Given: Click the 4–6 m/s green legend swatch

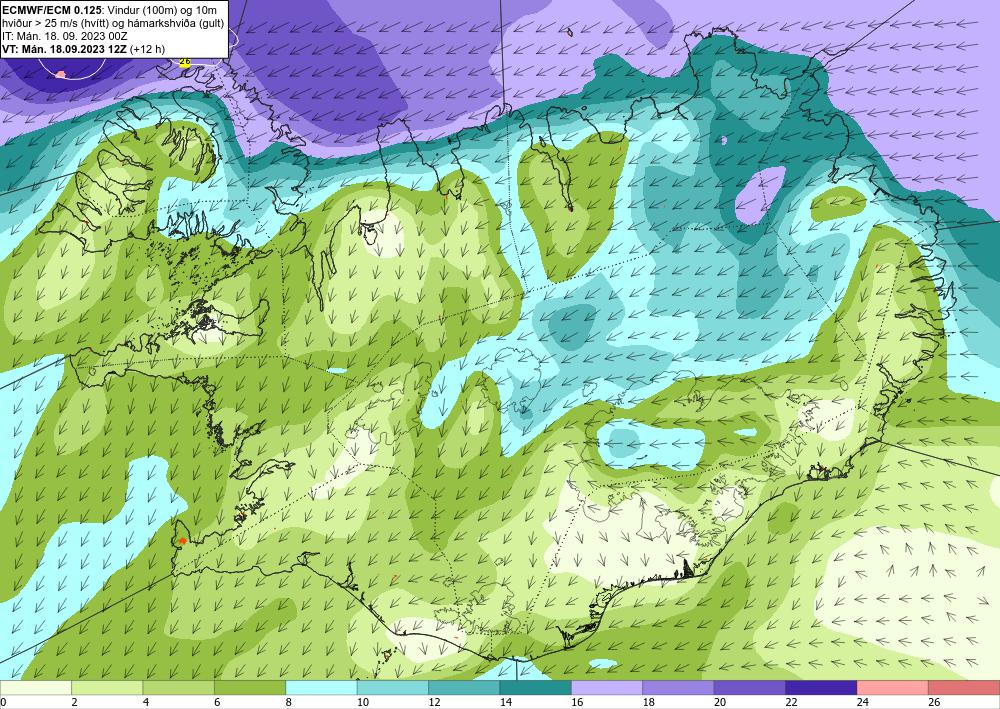Looking at the screenshot, I should (179, 688).
